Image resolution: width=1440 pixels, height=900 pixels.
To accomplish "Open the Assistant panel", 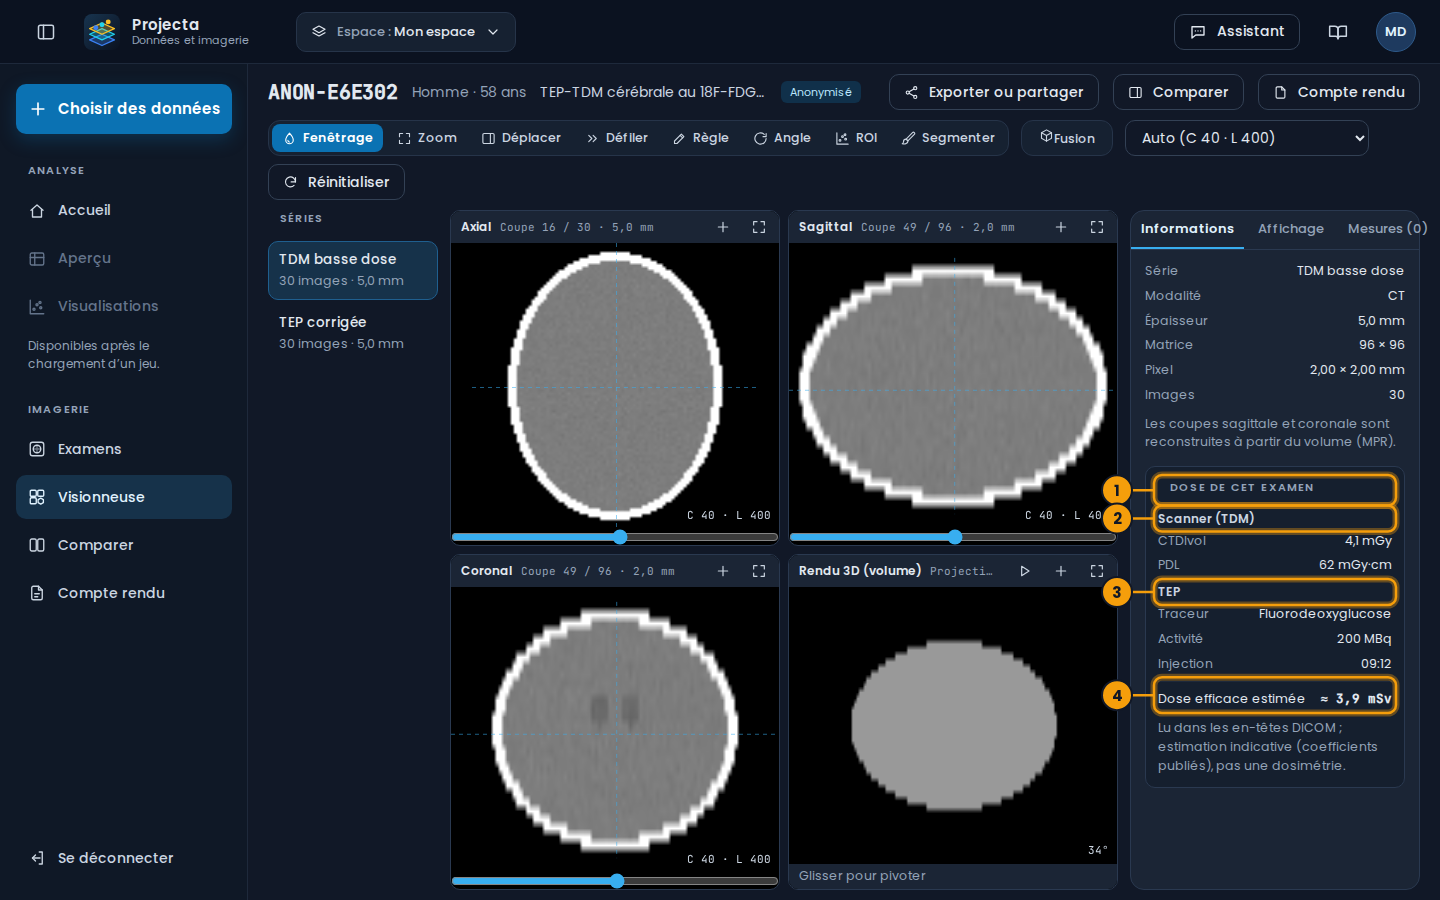I will [1237, 32].
